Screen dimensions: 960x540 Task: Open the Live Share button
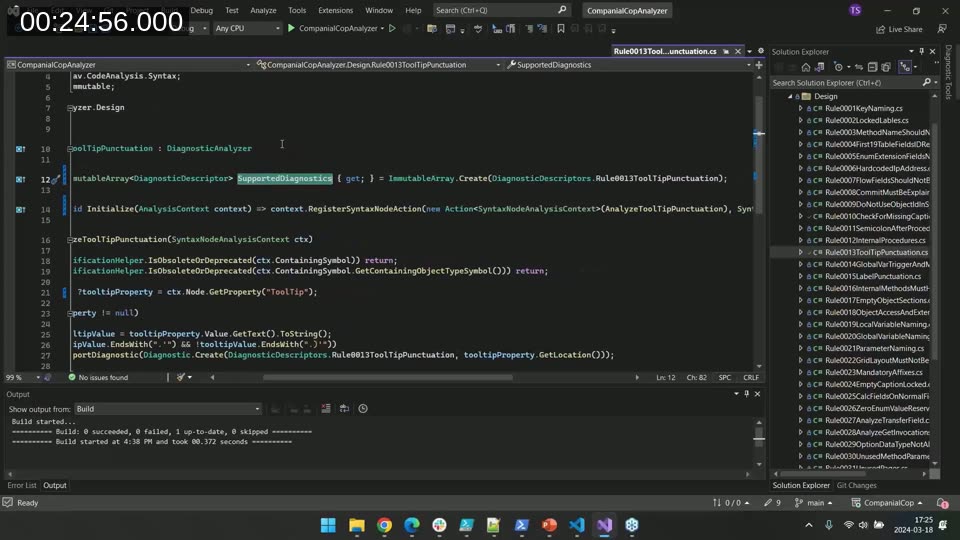(899, 29)
